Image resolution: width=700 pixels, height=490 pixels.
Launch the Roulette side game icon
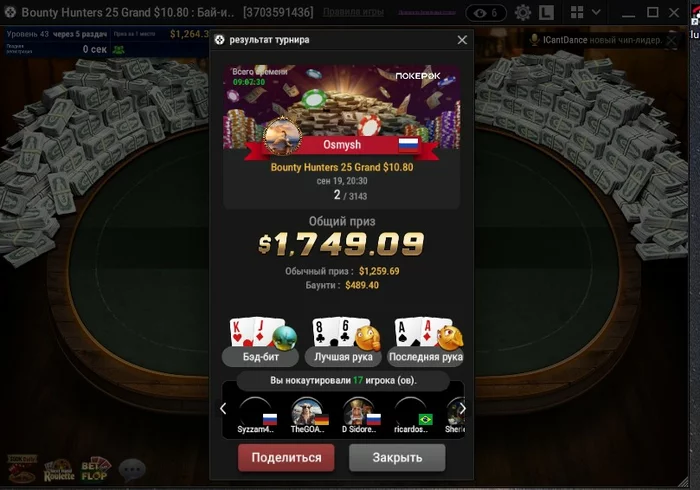pos(59,471)
